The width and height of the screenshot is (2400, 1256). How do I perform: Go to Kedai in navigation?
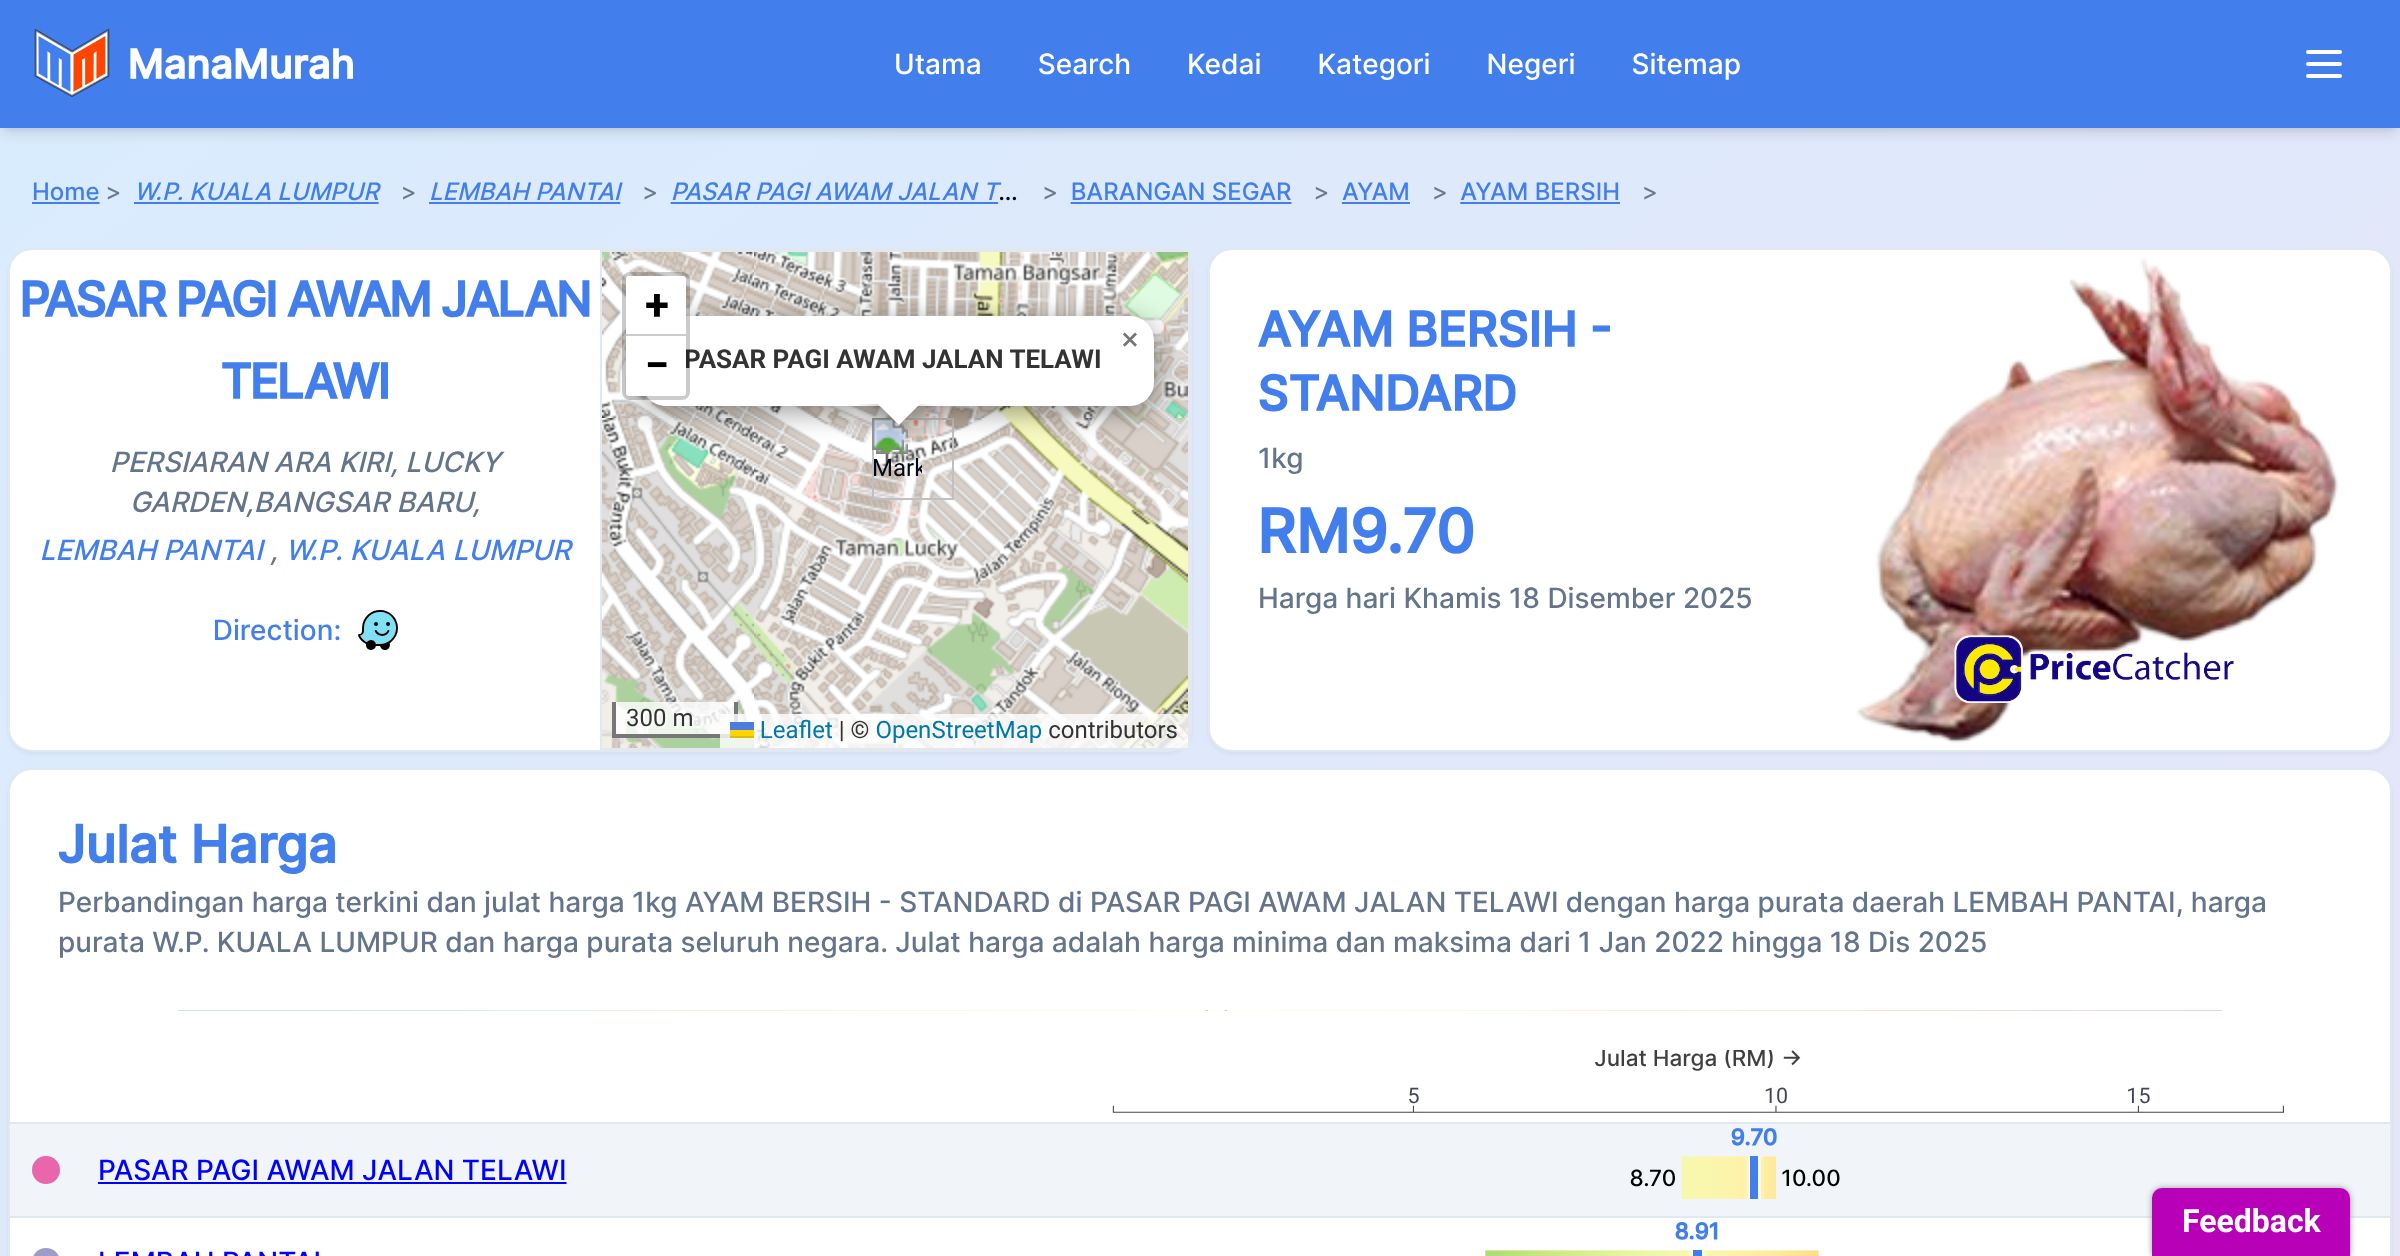pyautogui.click(x=1223, y=64)
